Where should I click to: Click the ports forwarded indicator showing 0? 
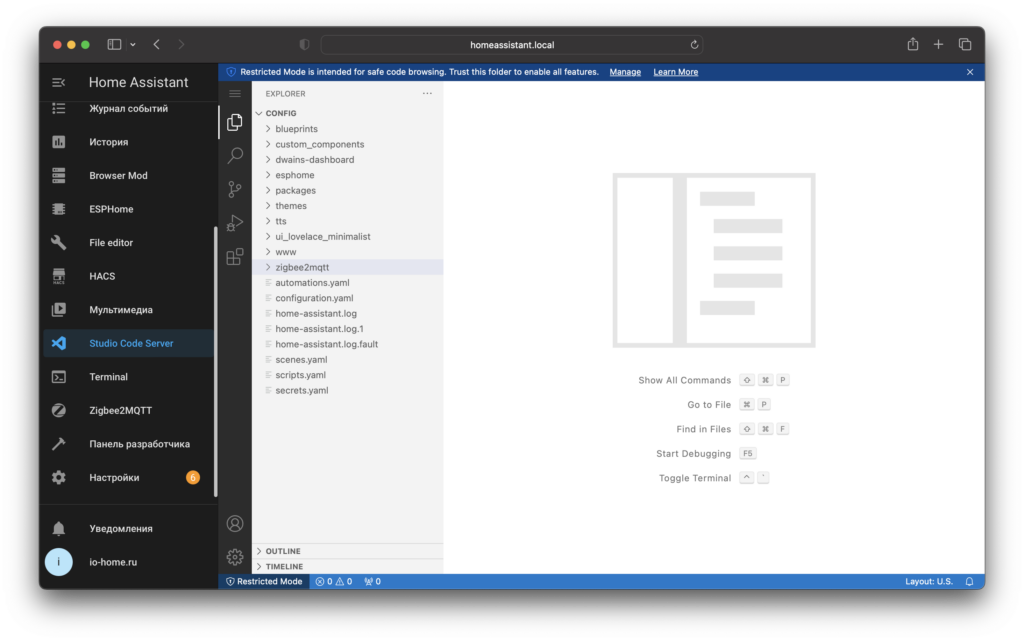pos(372,582)
